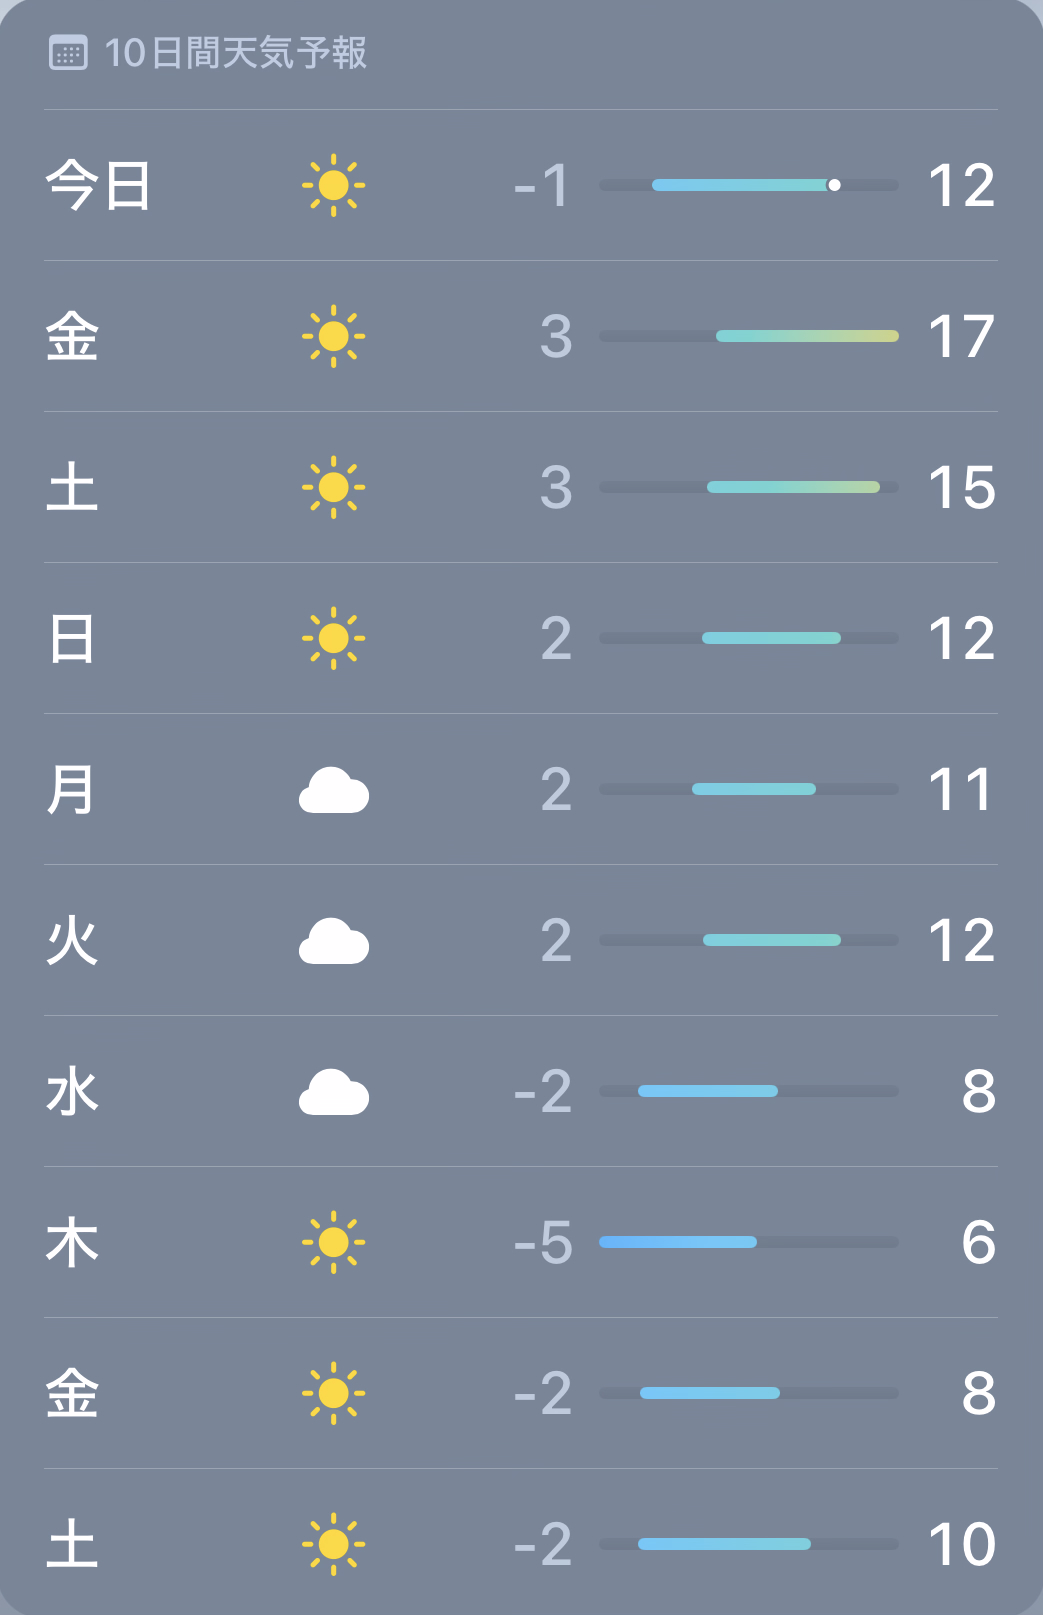This screenshot has width=1043, height=1615.
Task: Click the sun icon in the 木 row
Action: tap(333, 1242)
